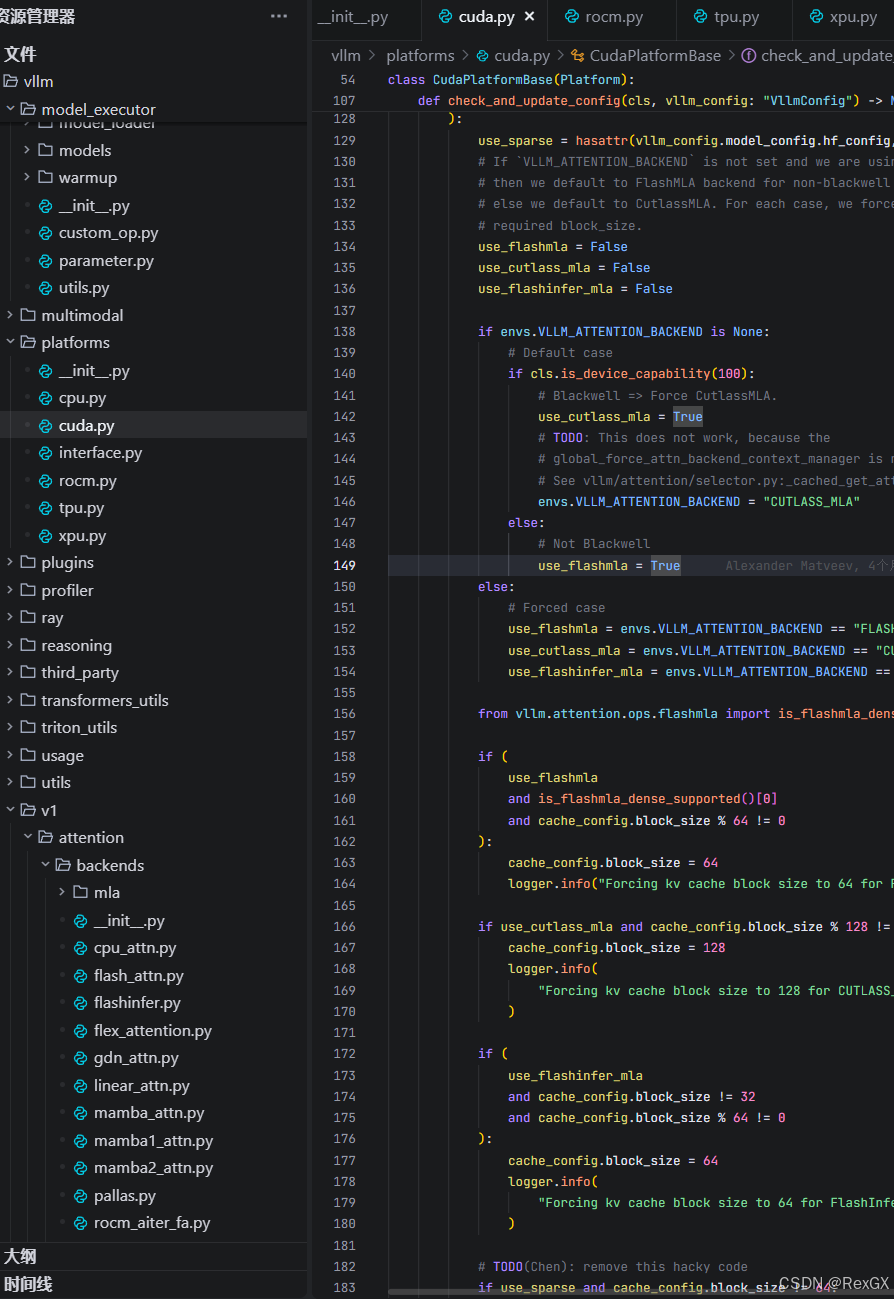The width and height of the screenshot is (894, 1299).
Task: Click Python icon beside backends __init__.py
Action: click(x=81, y=921)
